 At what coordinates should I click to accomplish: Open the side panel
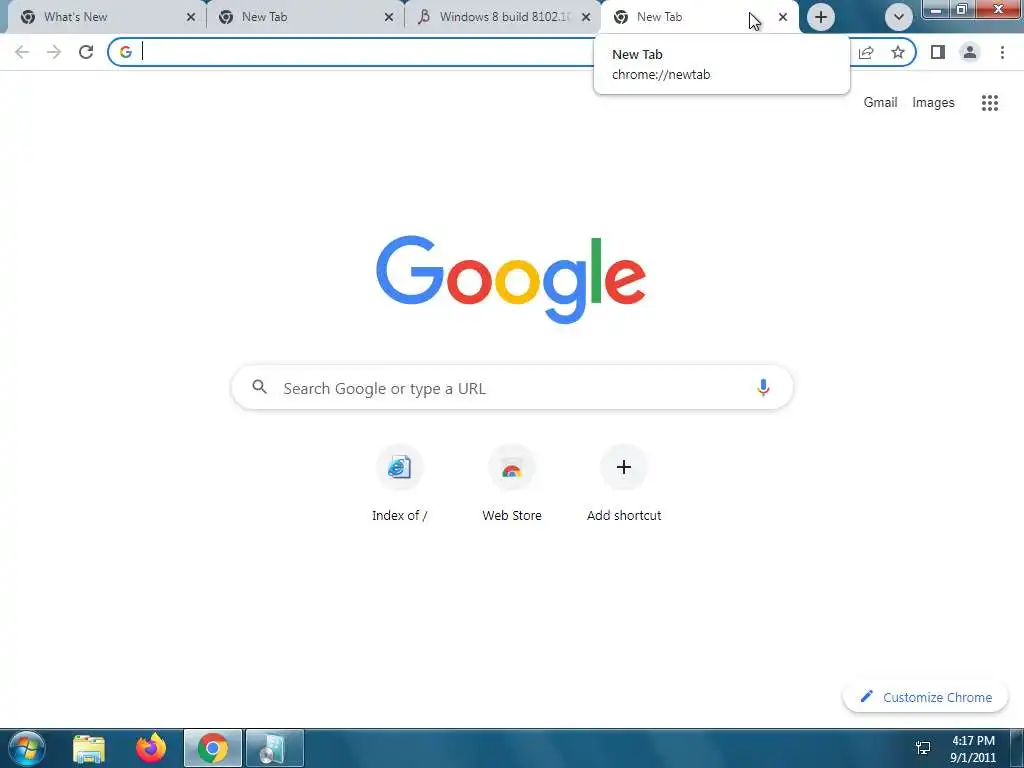[938, 52]
